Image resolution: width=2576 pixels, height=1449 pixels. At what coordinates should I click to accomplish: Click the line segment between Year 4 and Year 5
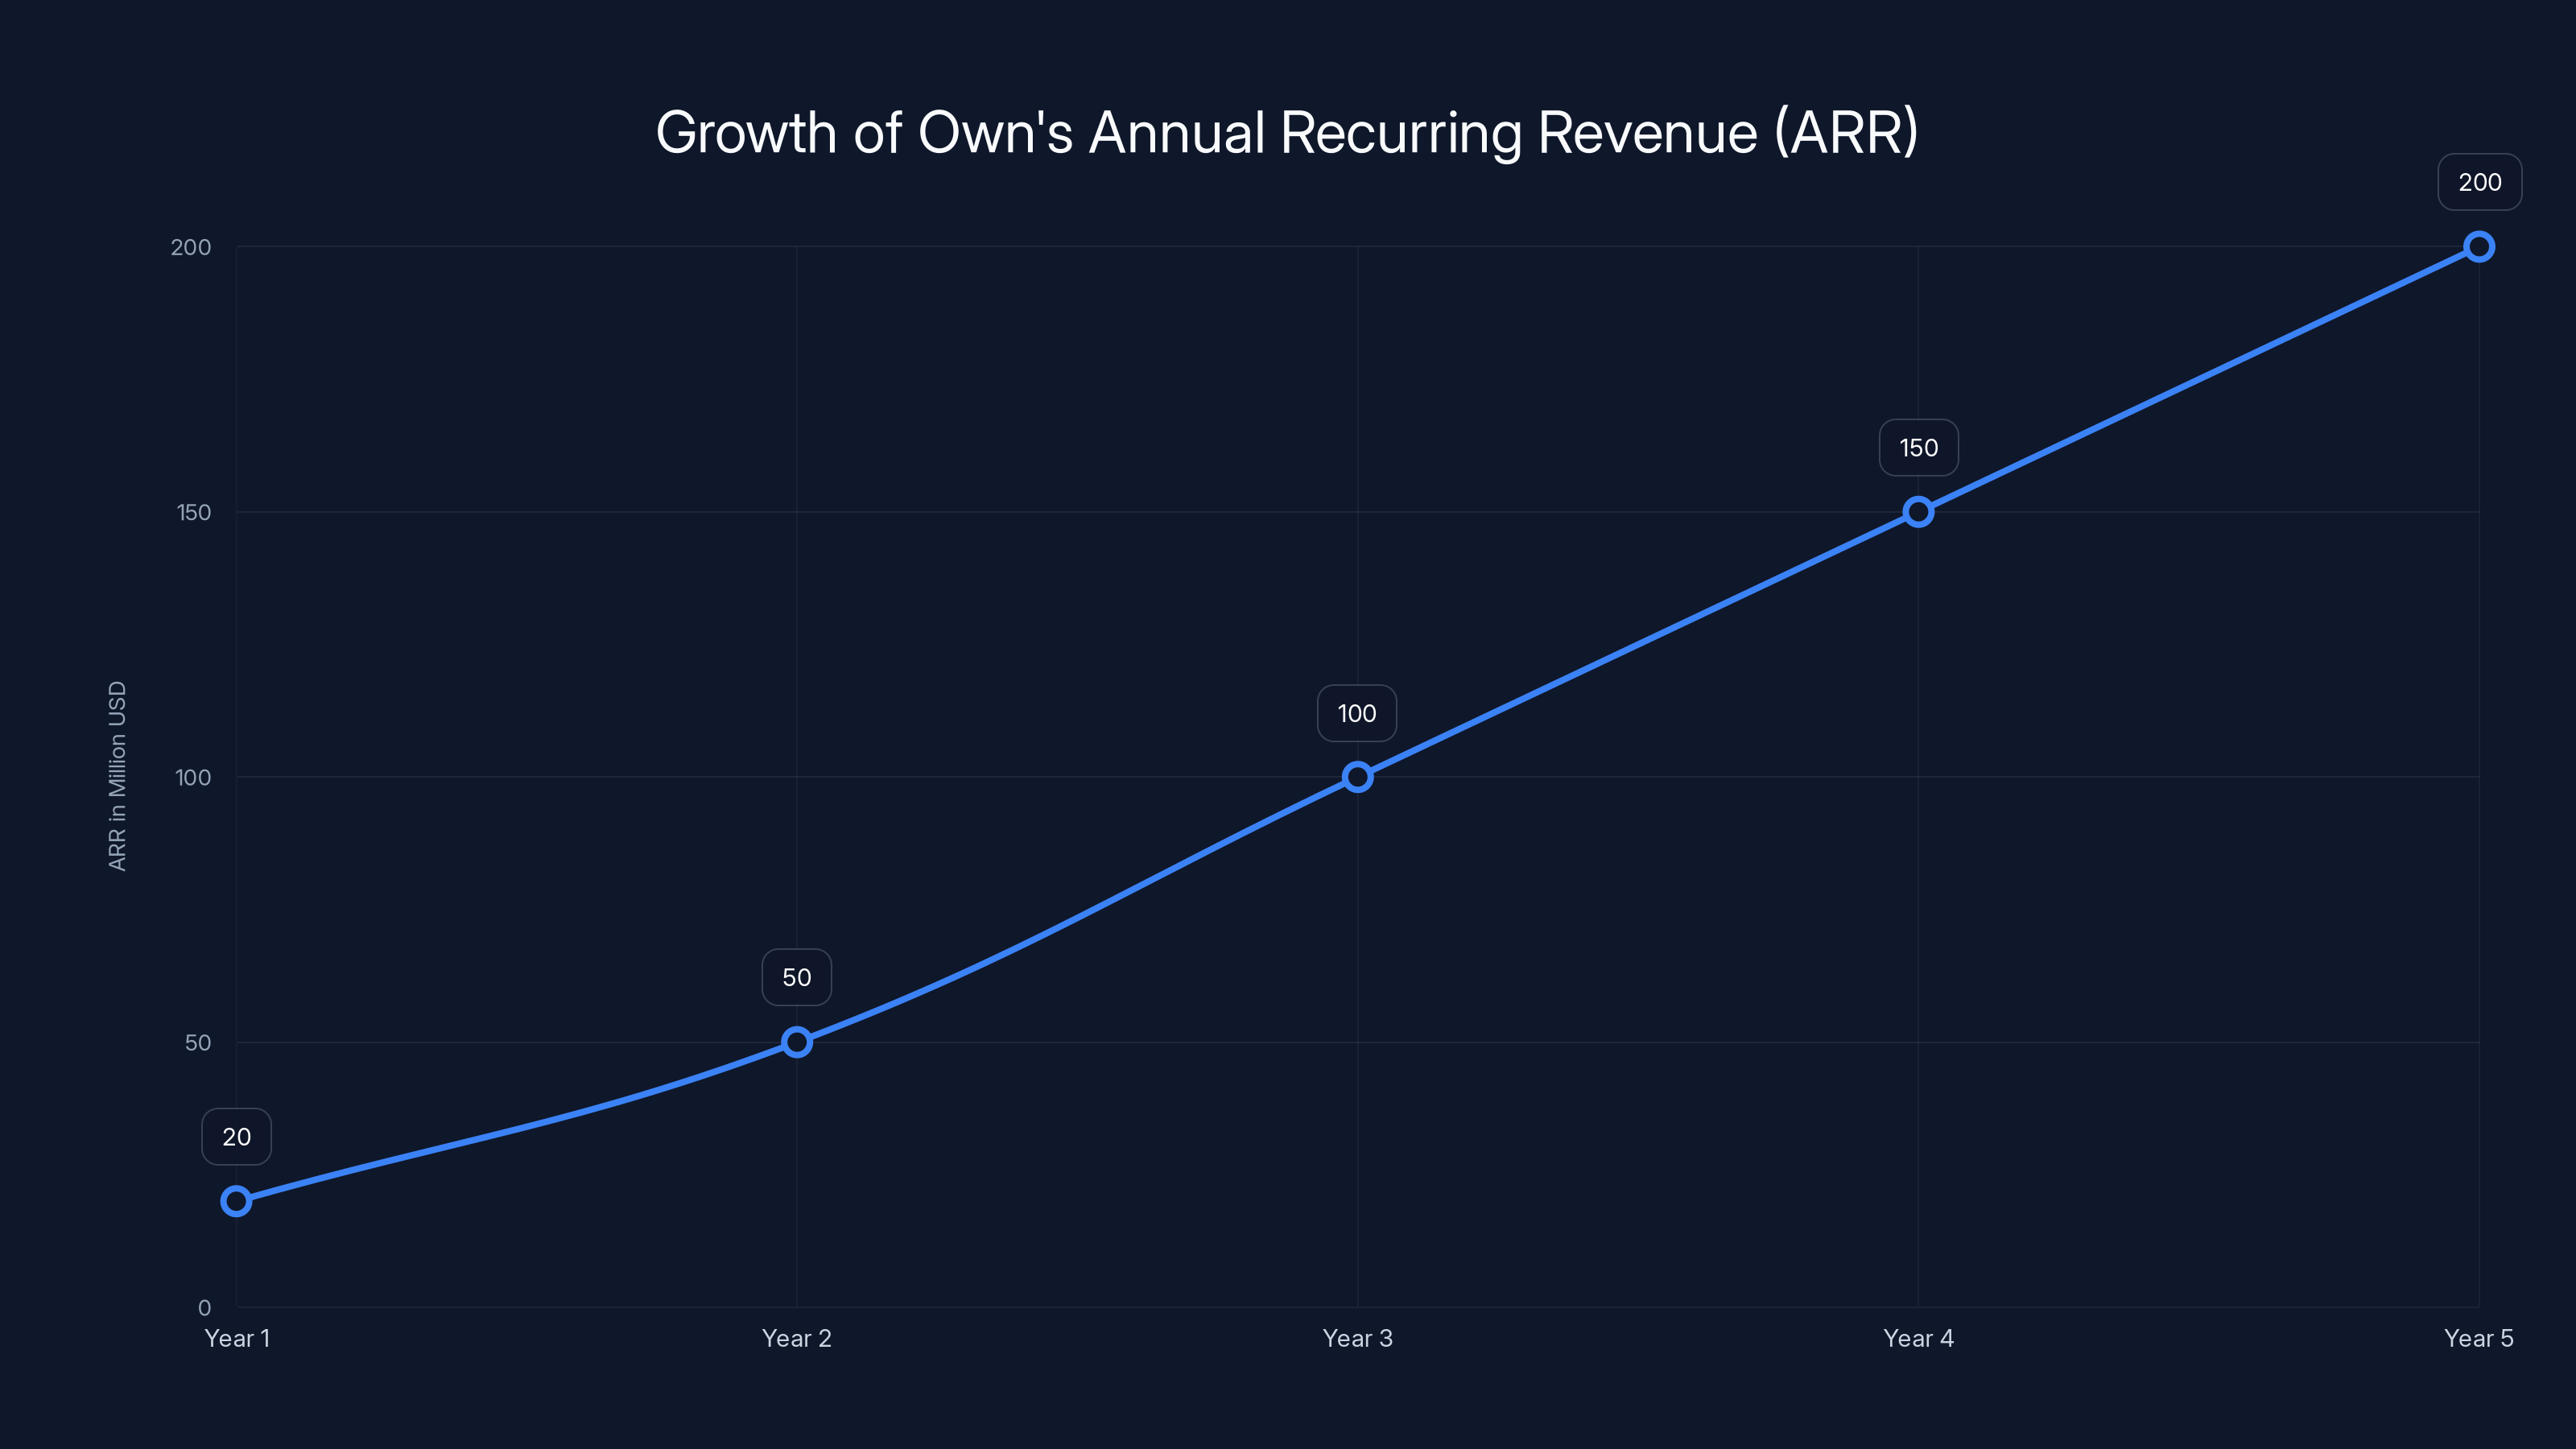coord(2198,379)
